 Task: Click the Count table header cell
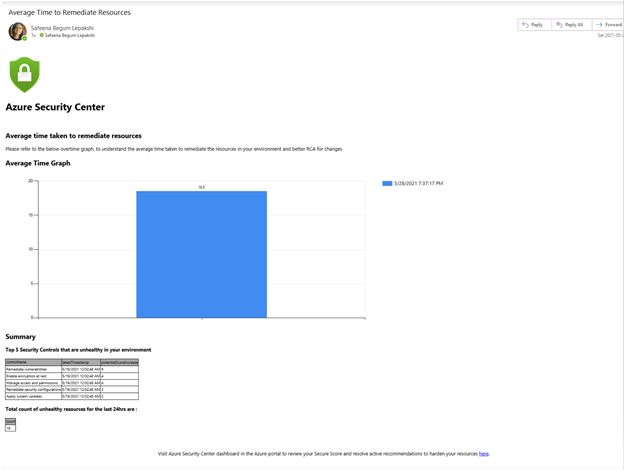coord(11,422)
